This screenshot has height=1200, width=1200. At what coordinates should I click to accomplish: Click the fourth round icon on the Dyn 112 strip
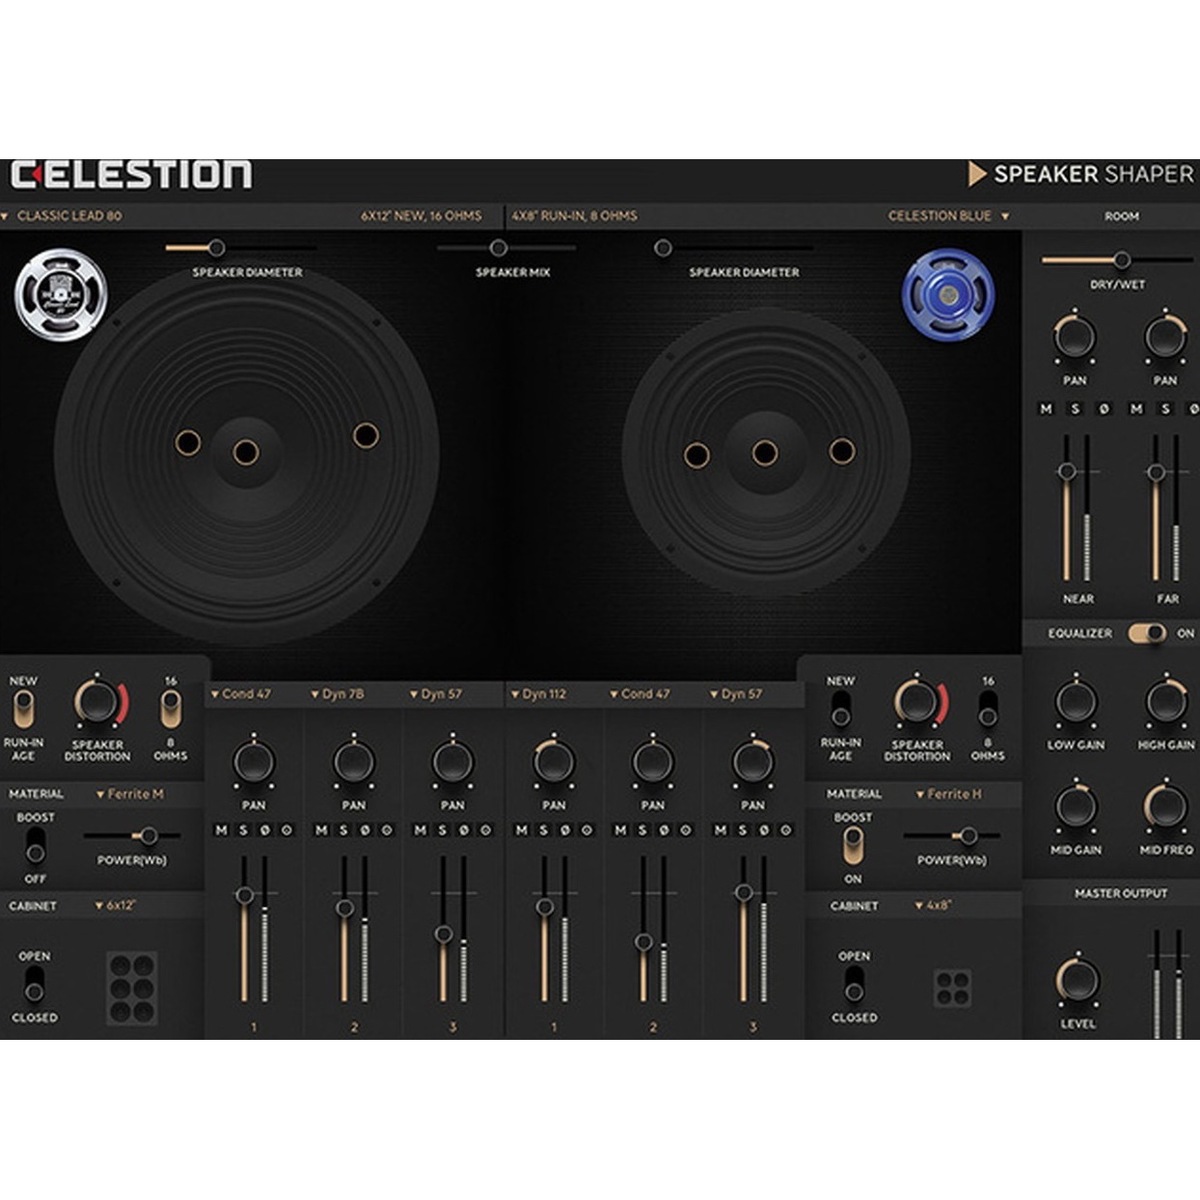coord(587,830)
